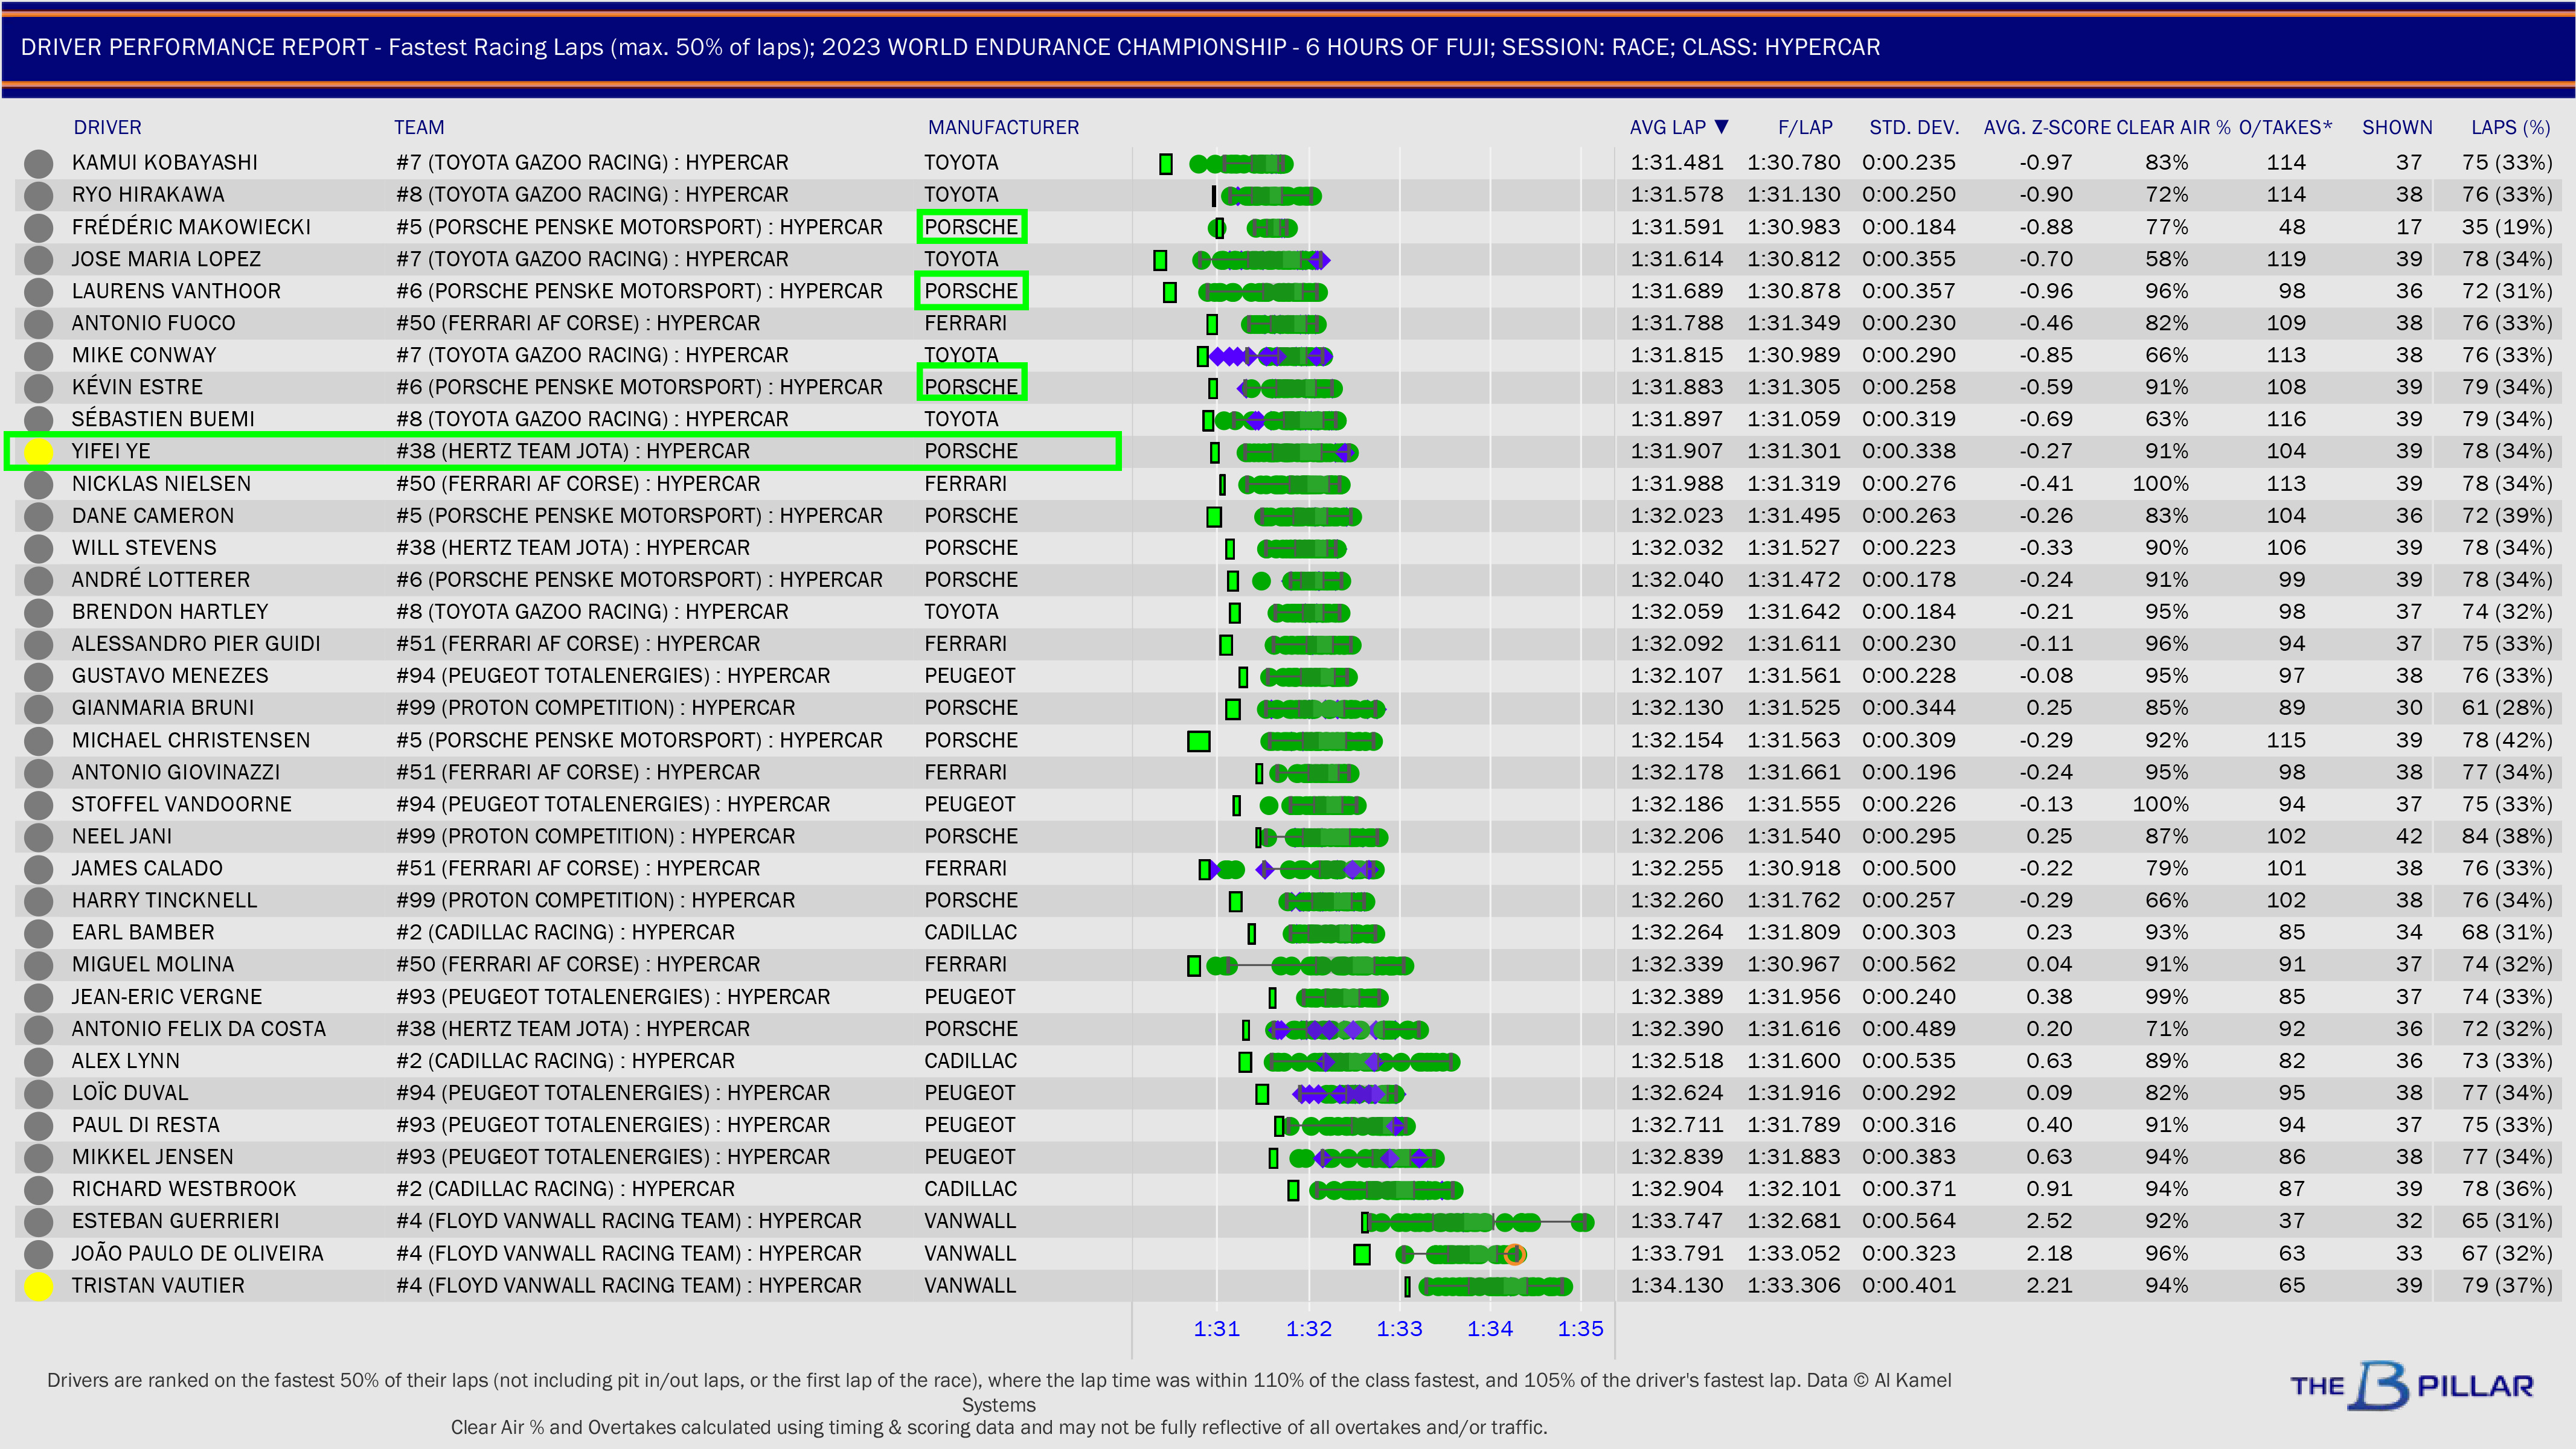Select the Paul Di Resta driver name
The width and height of the screenshot is (2576, 1449).
tap(146, 1125)
